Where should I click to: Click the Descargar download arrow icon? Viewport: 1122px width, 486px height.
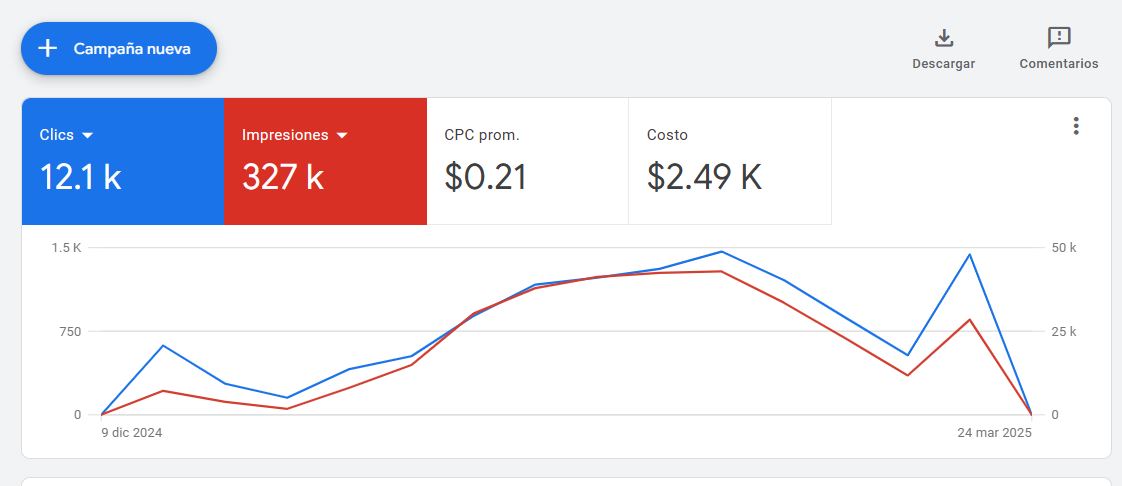click(943, 38)
